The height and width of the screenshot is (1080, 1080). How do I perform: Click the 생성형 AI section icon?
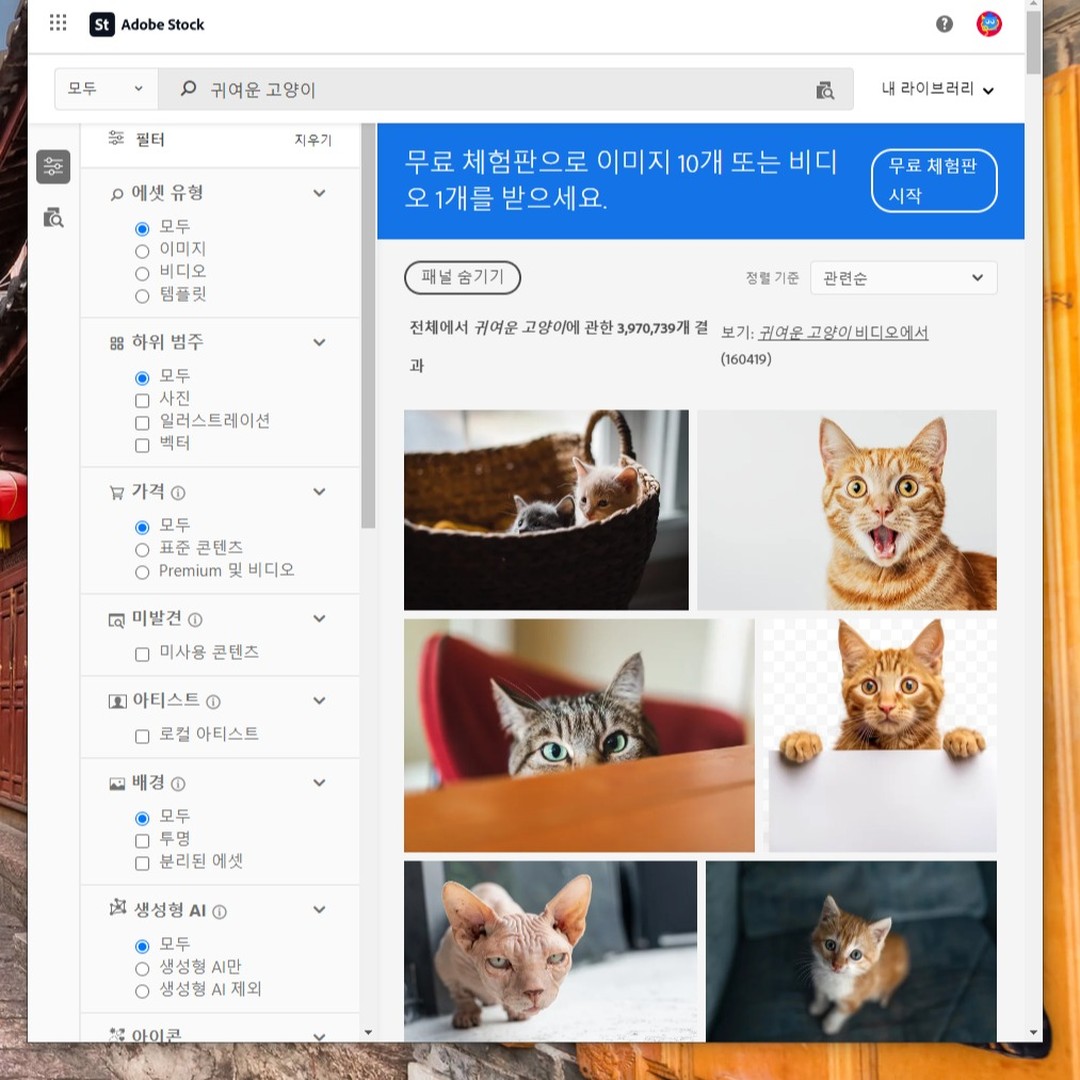point(118,907)
